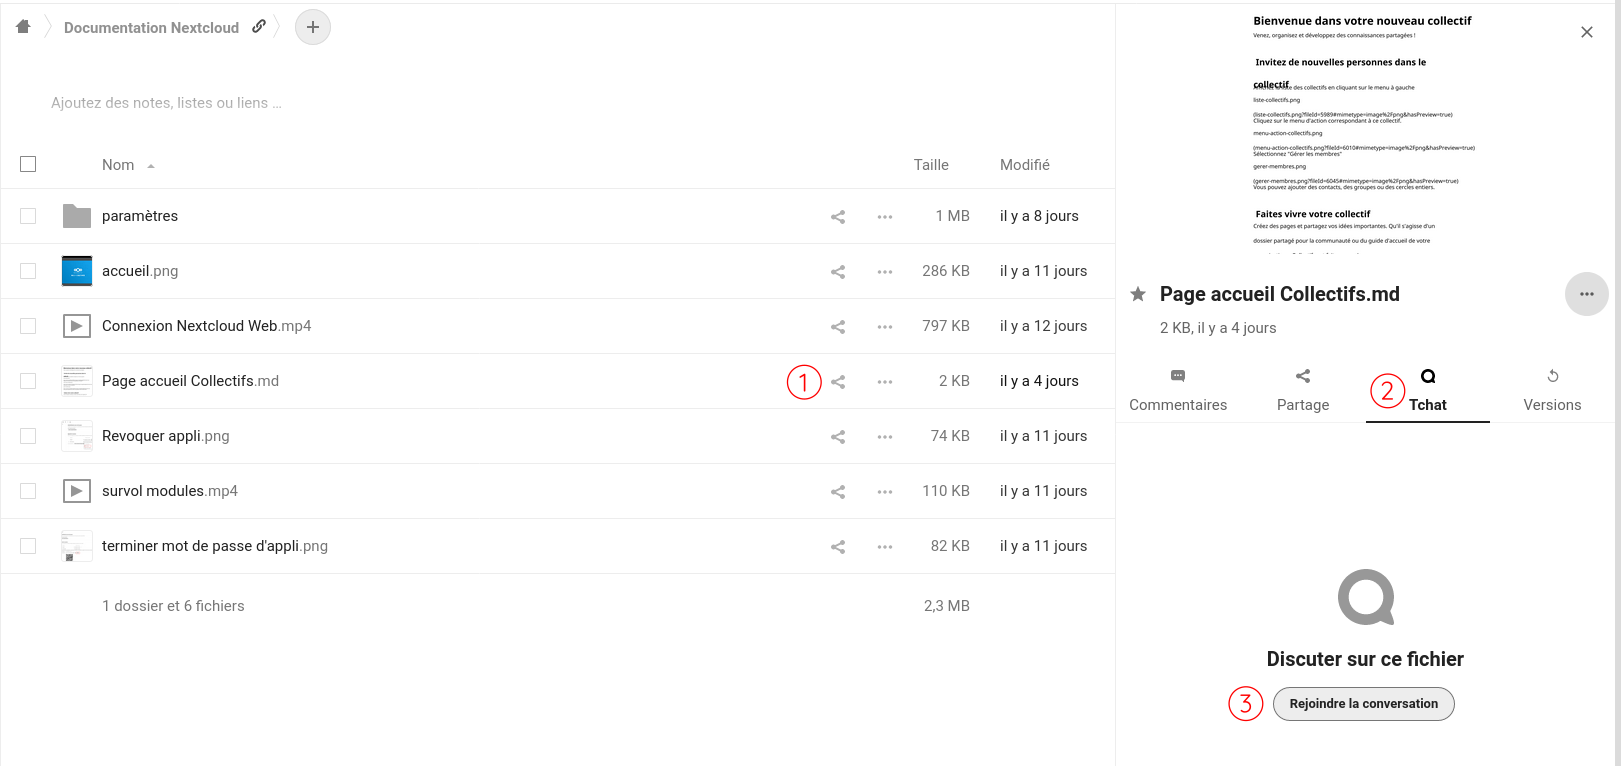
Task: Check the box for accueil.png
Action: (x=28, y=271)
